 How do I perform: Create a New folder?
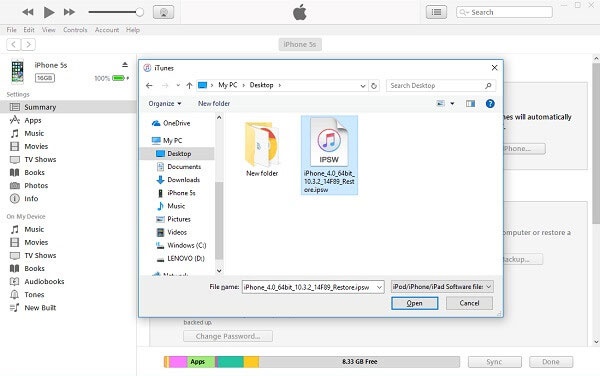214,104
